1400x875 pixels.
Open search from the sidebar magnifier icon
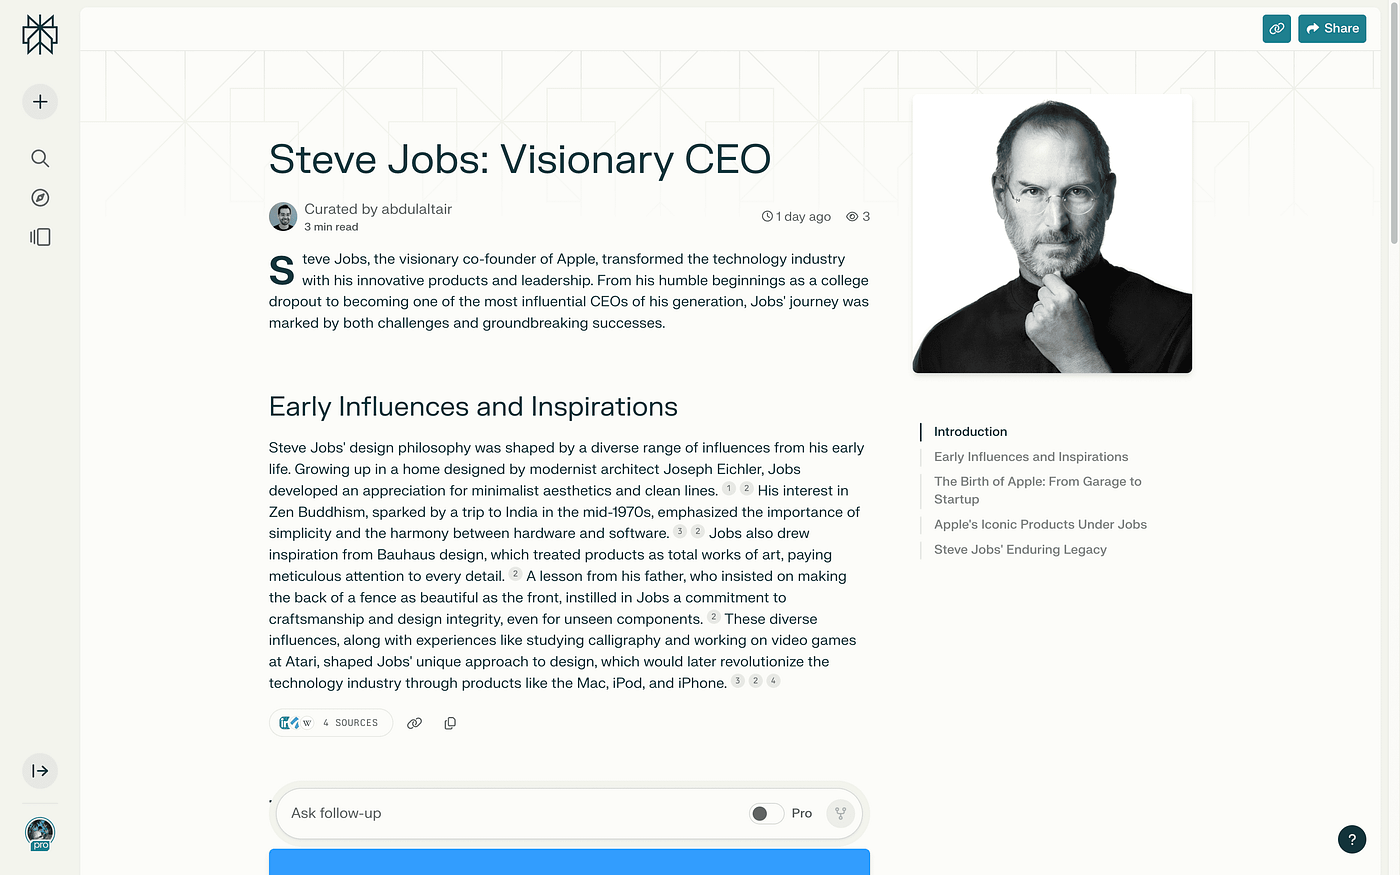point(40,158)
